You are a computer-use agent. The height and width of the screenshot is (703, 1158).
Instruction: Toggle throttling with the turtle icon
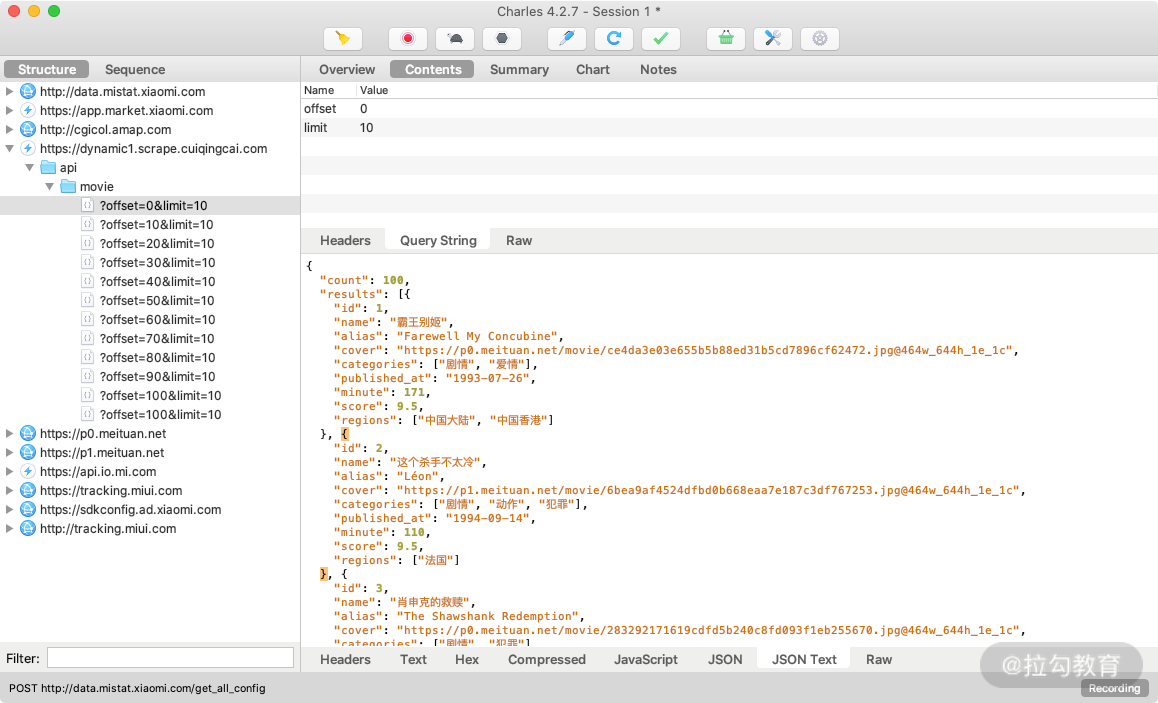455,38
